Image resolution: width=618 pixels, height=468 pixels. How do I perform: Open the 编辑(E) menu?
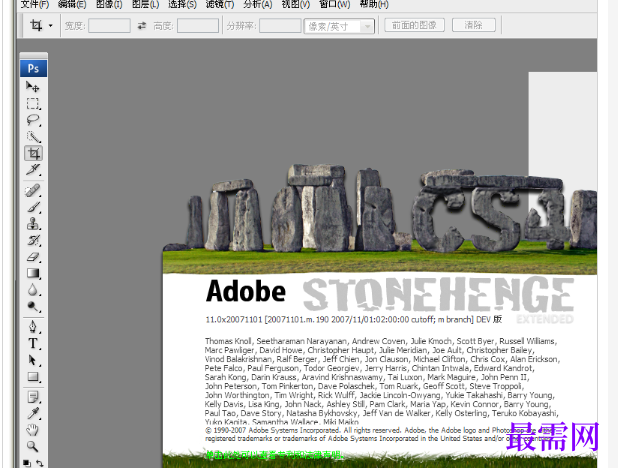coord(72,5)
